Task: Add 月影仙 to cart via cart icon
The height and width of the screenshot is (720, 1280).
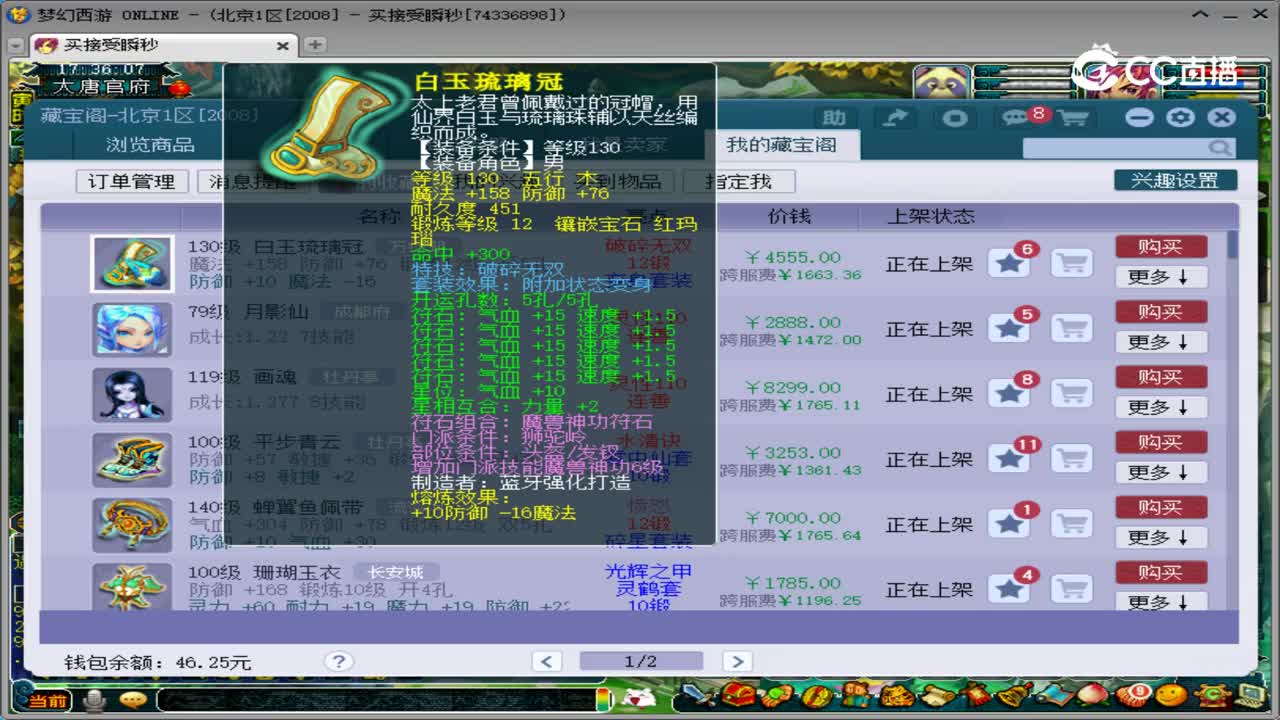Action: click(x=1072, y=329)
